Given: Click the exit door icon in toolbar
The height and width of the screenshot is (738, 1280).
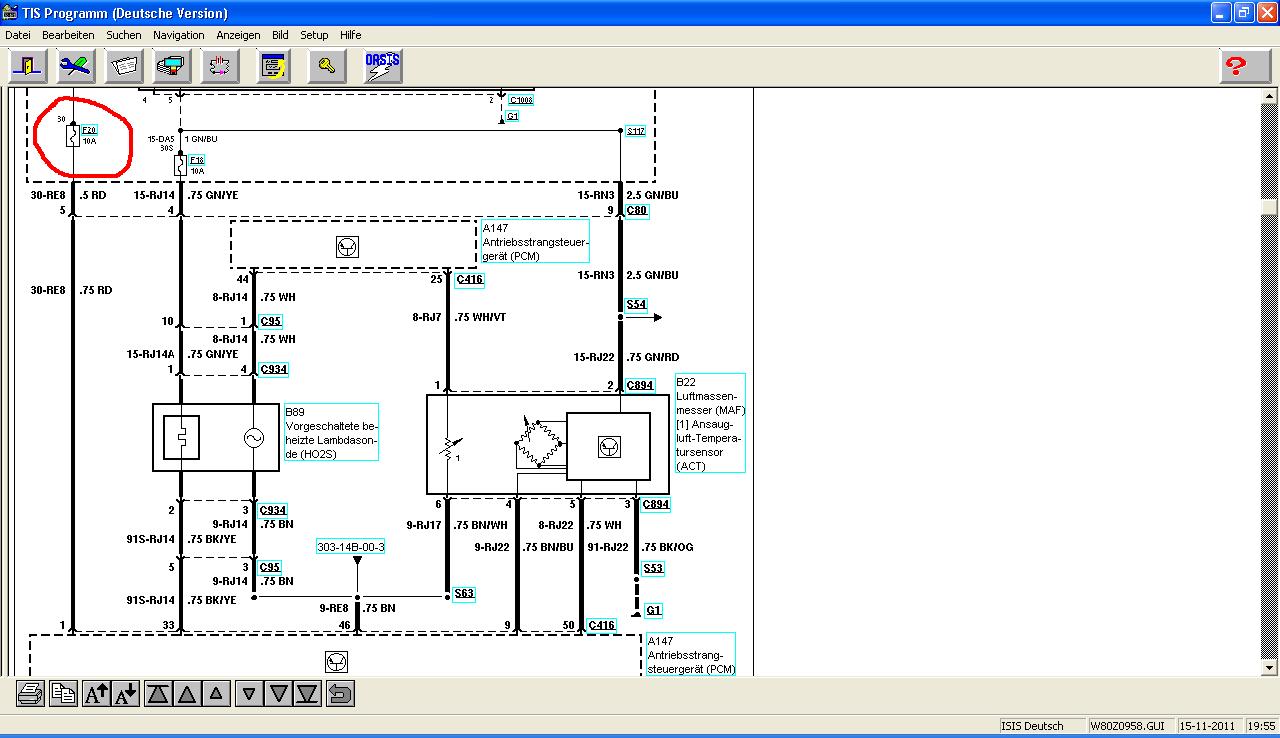Looking at the screenshot, I should (x=29, y=66).
